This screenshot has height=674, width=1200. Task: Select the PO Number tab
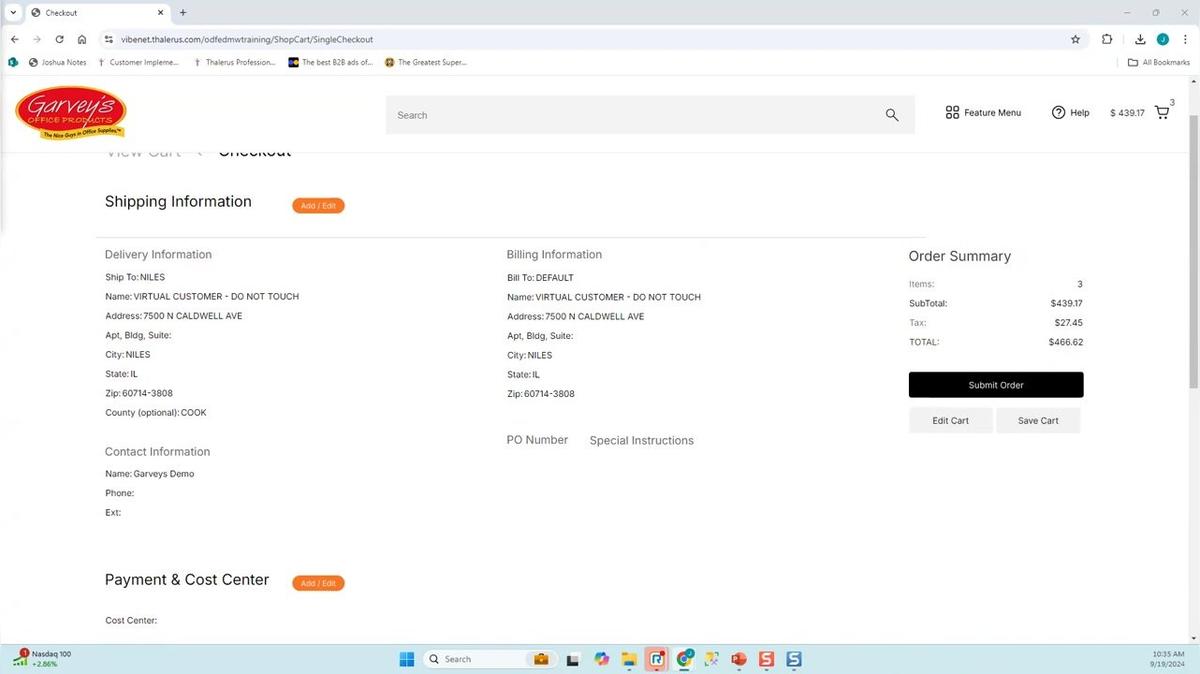click(537, 440)
